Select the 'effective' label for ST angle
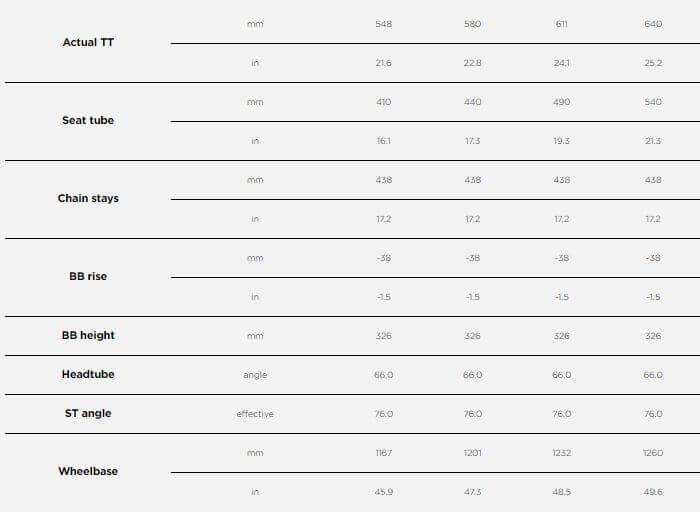The height and width of the screenshot is (512, 700). point(255,413)
